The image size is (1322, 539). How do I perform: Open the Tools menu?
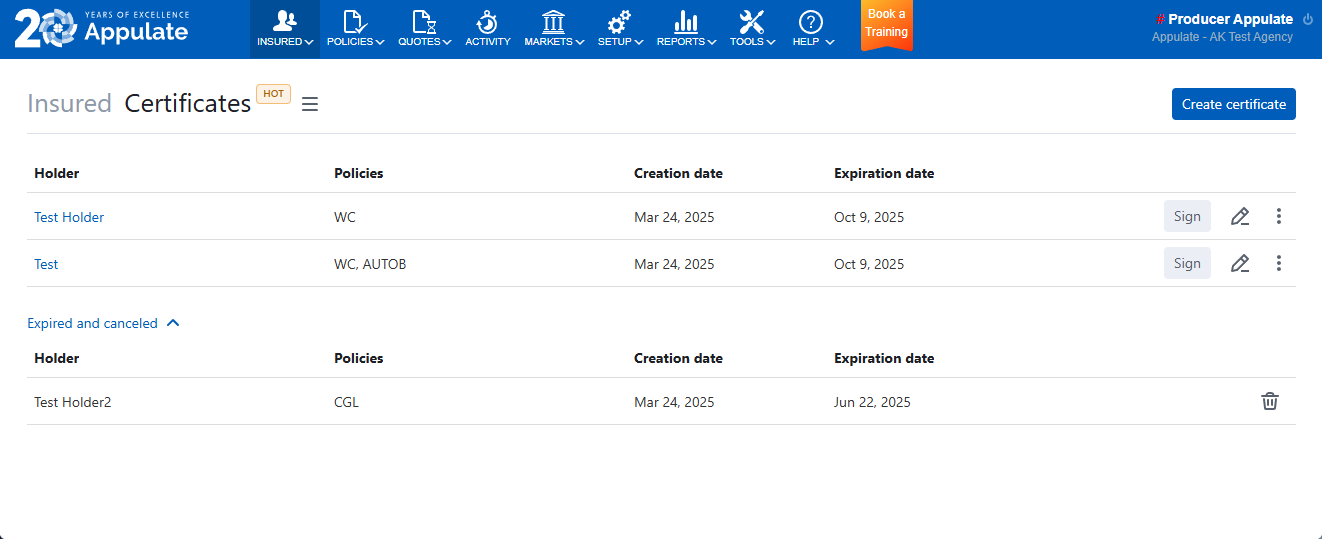click(752, 28)
